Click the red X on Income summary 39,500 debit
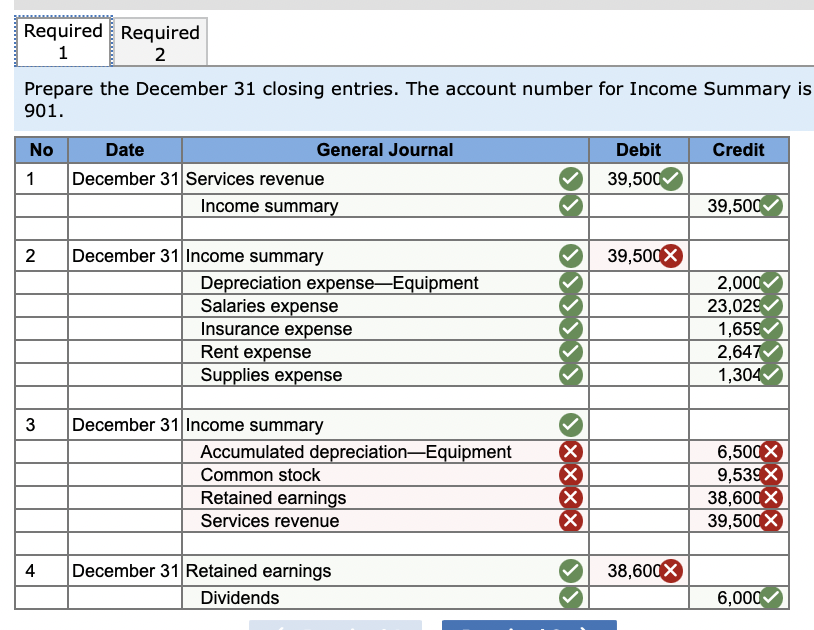Screen dimensions: 814x630 668,256
